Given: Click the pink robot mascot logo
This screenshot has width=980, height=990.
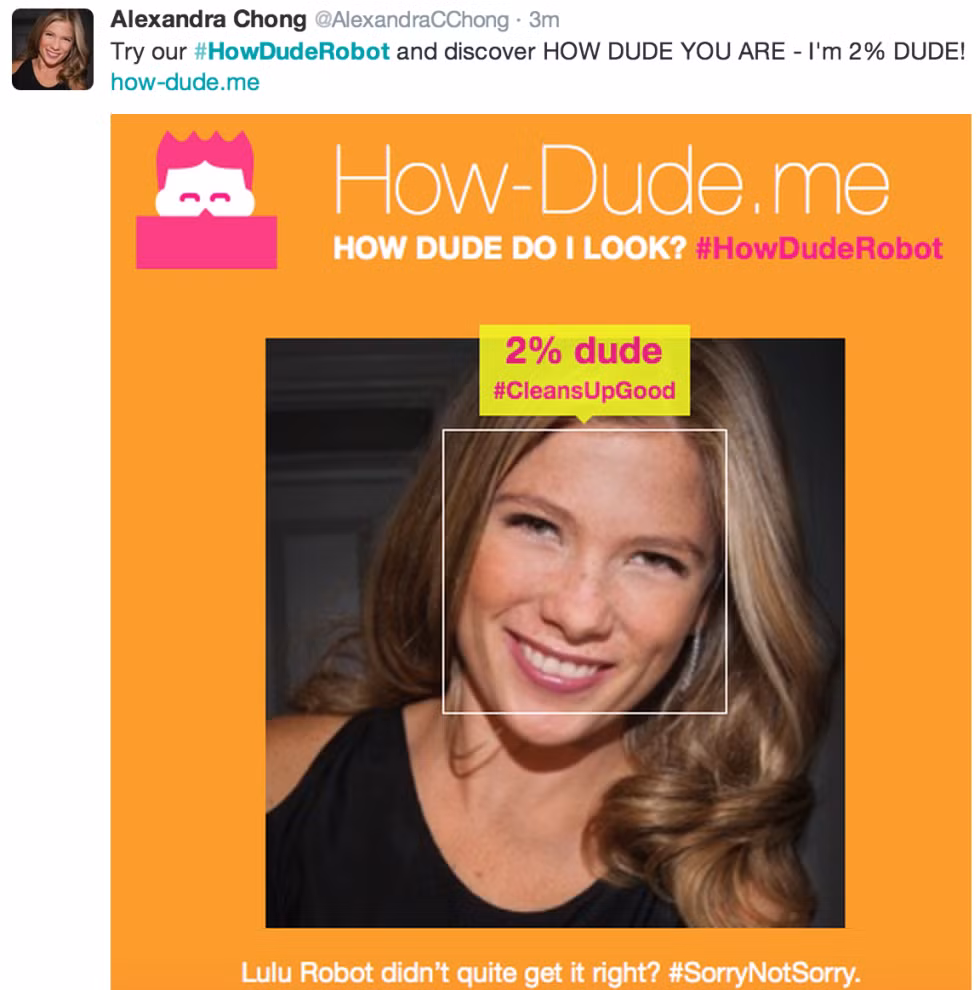Looking at the screenshot, I should point(206,200).
